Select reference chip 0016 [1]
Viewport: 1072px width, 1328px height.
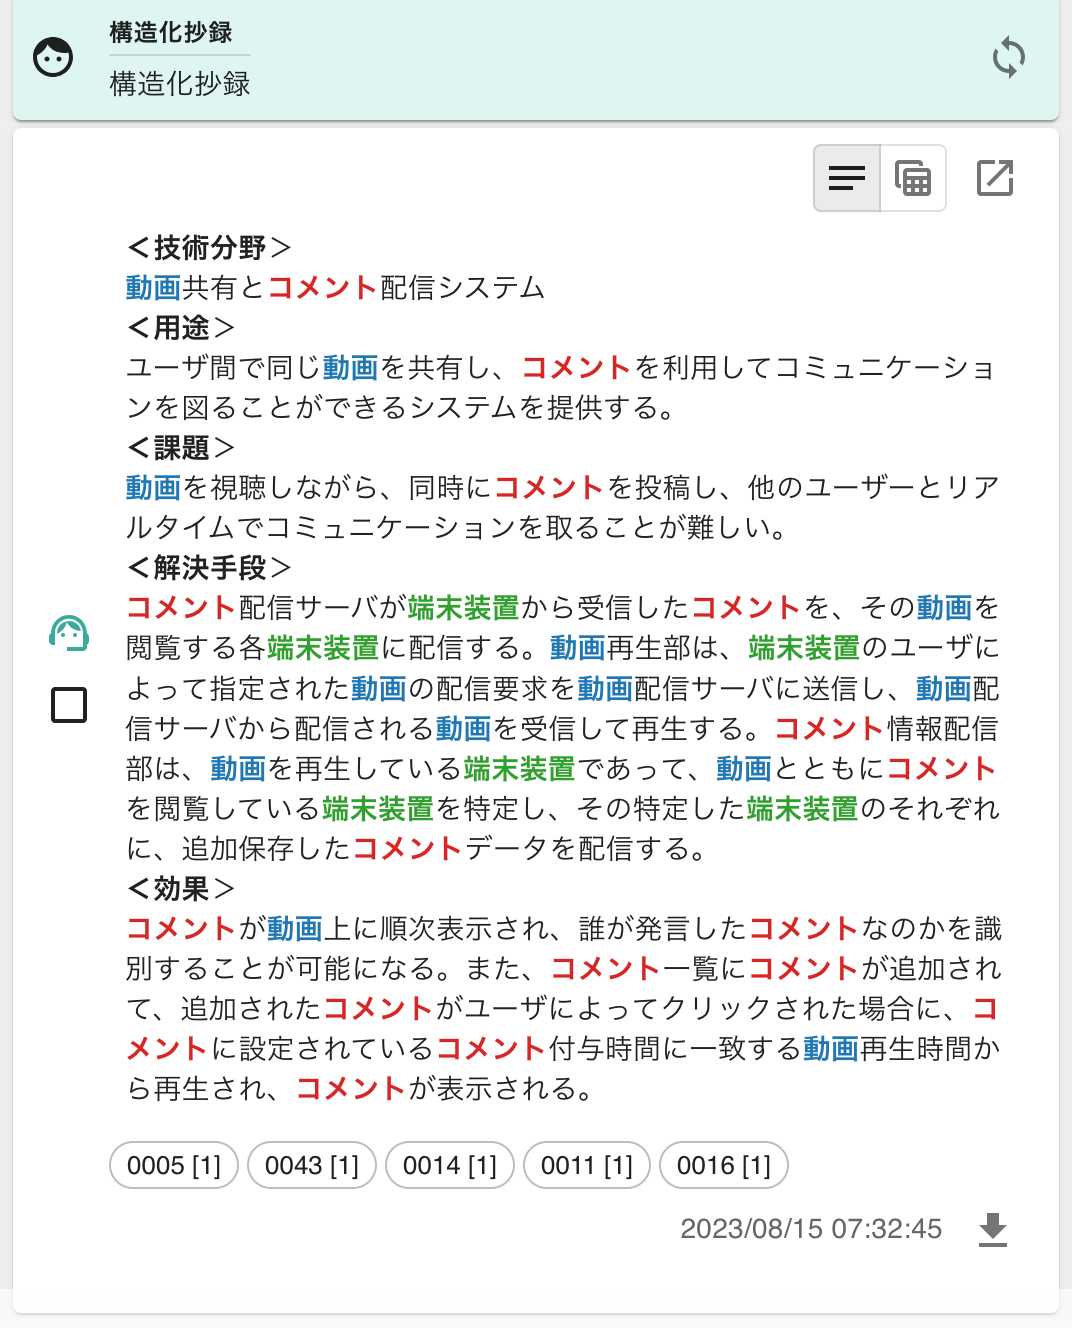coord(723,1164)
